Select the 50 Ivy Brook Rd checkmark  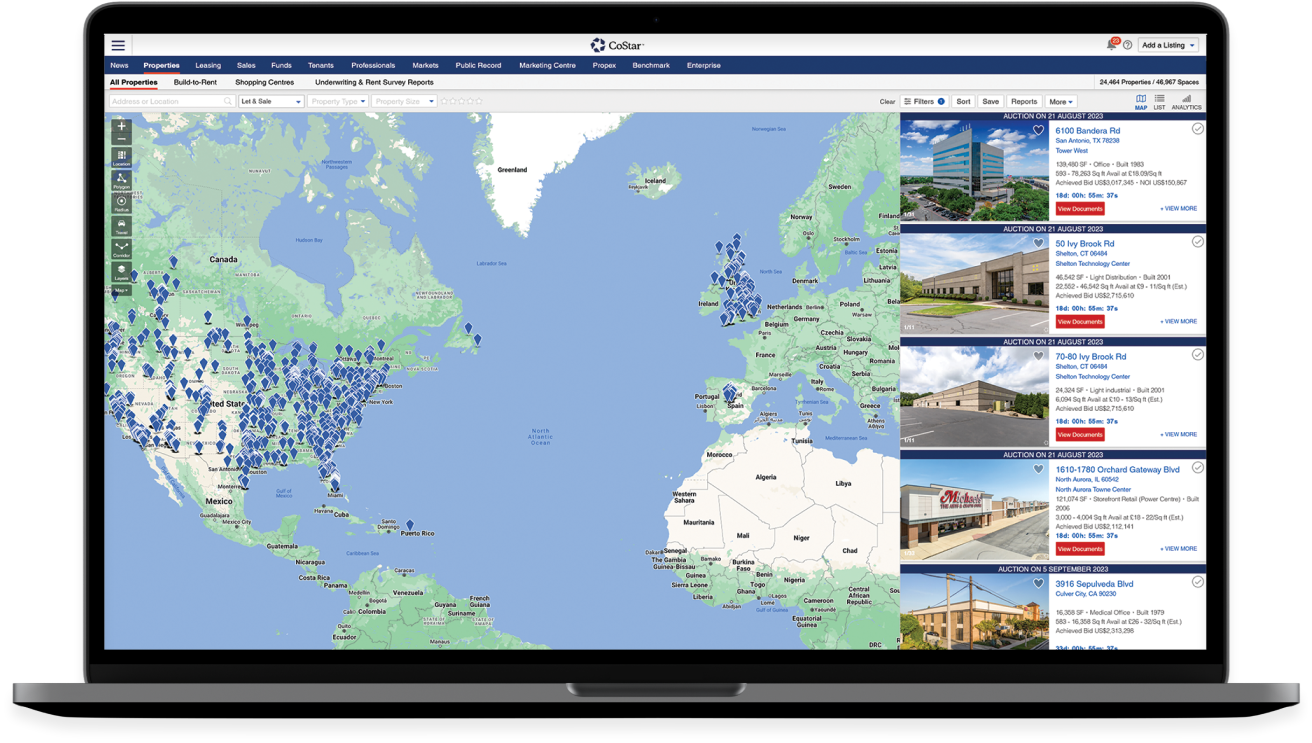(1197, 242)
